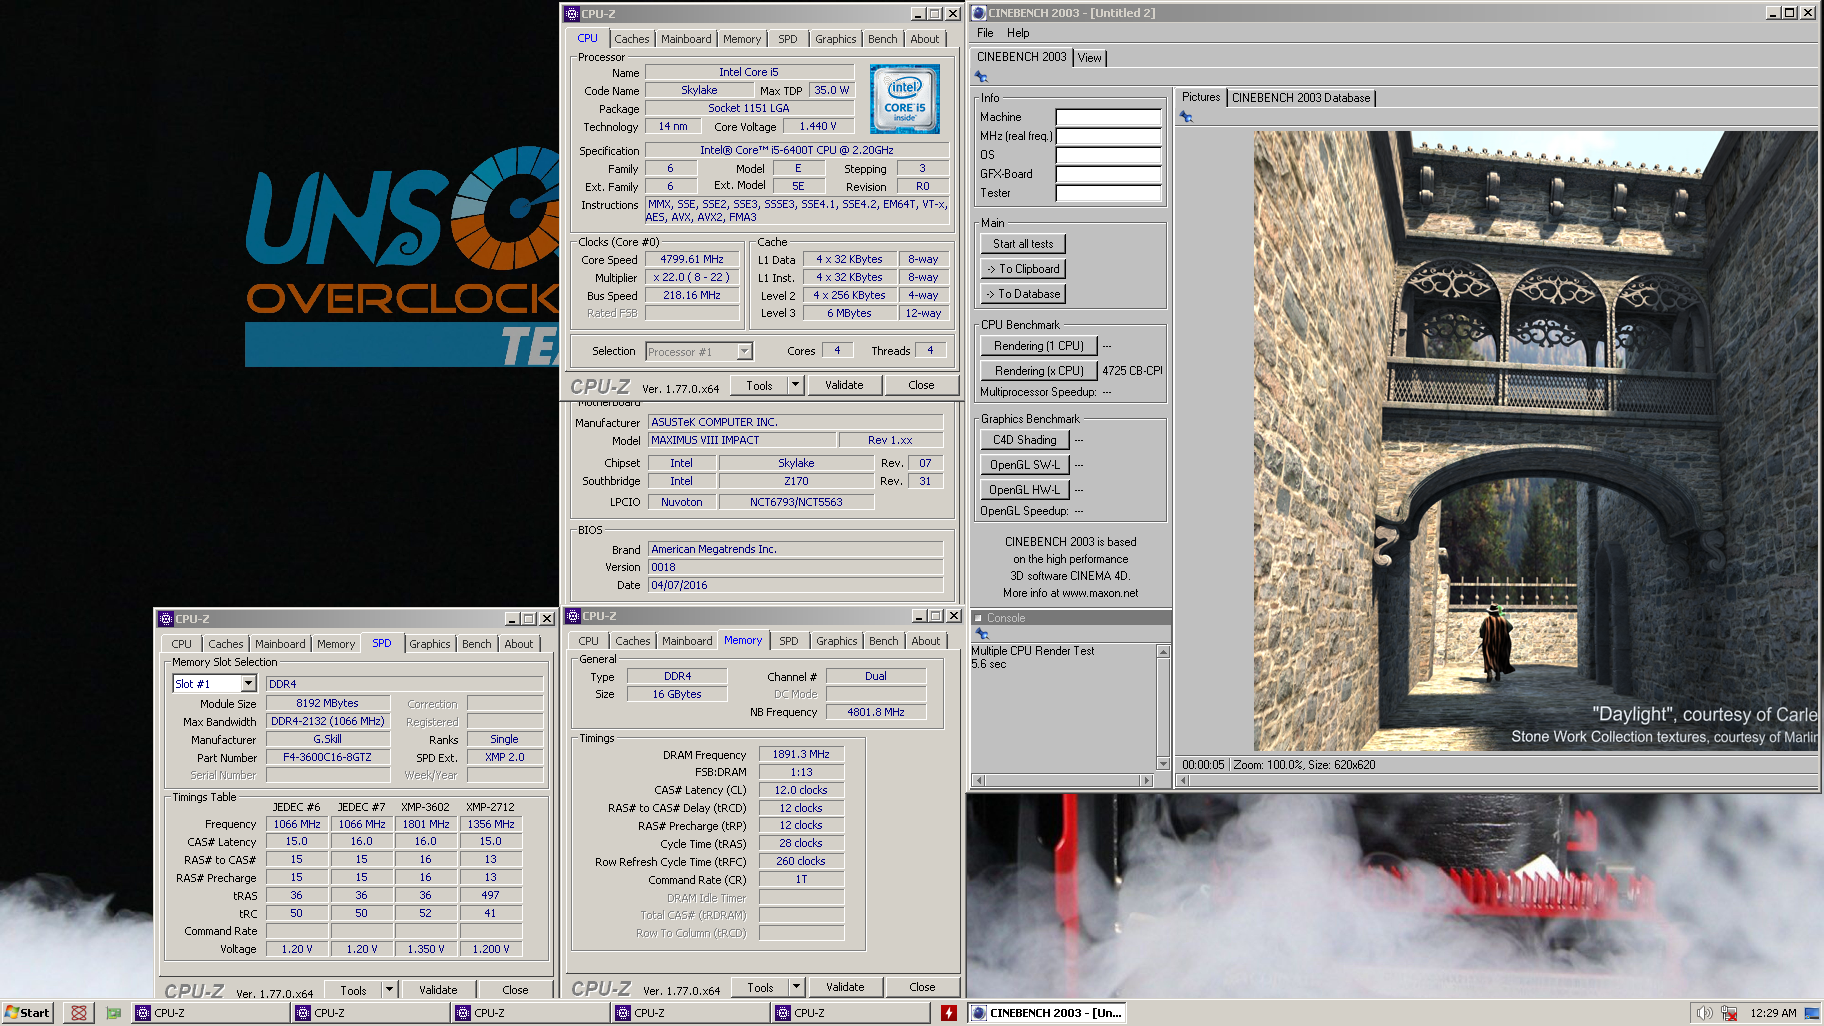
Task: Expand Tools dropdown arrow in SPD window
Action: [x=389, y=990]
